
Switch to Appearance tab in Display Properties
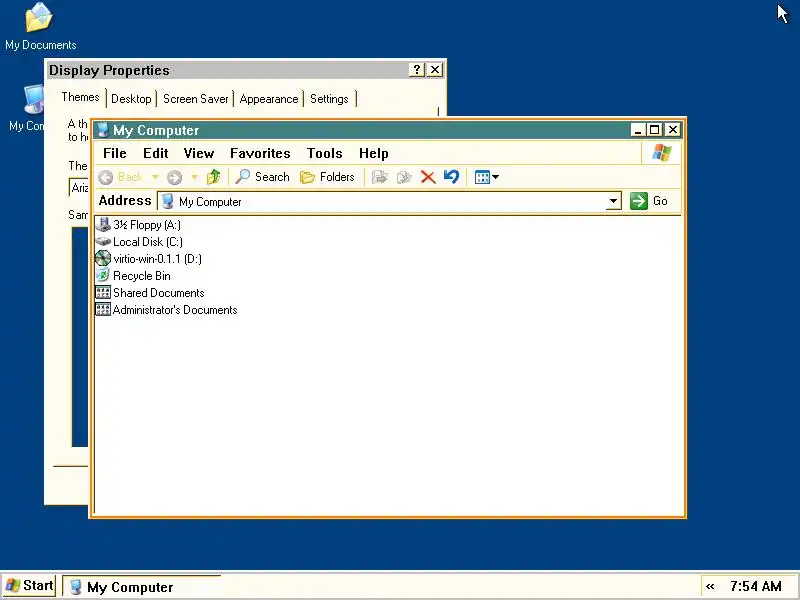(269, 99)
